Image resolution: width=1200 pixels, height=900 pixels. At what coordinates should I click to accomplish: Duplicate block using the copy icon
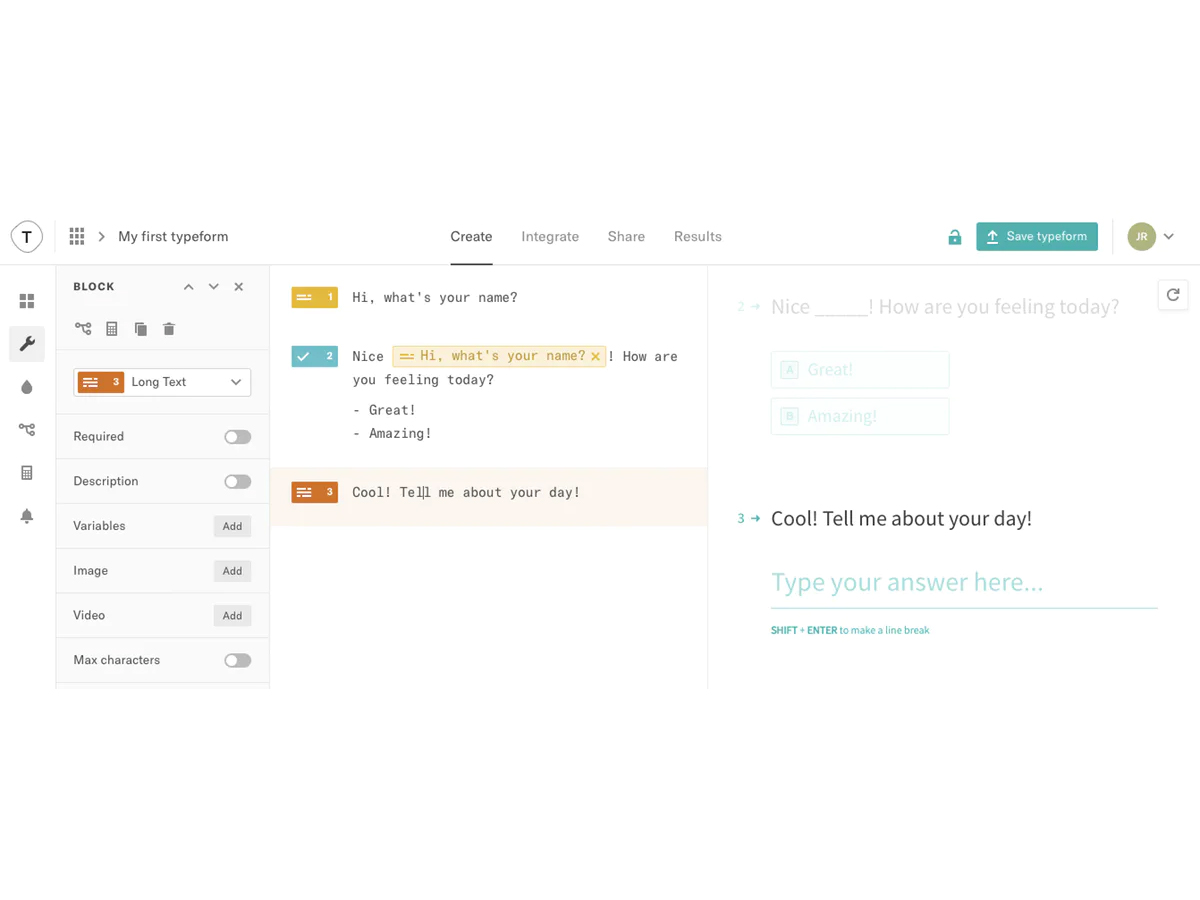pyautogui.click(x=141, y=329)
